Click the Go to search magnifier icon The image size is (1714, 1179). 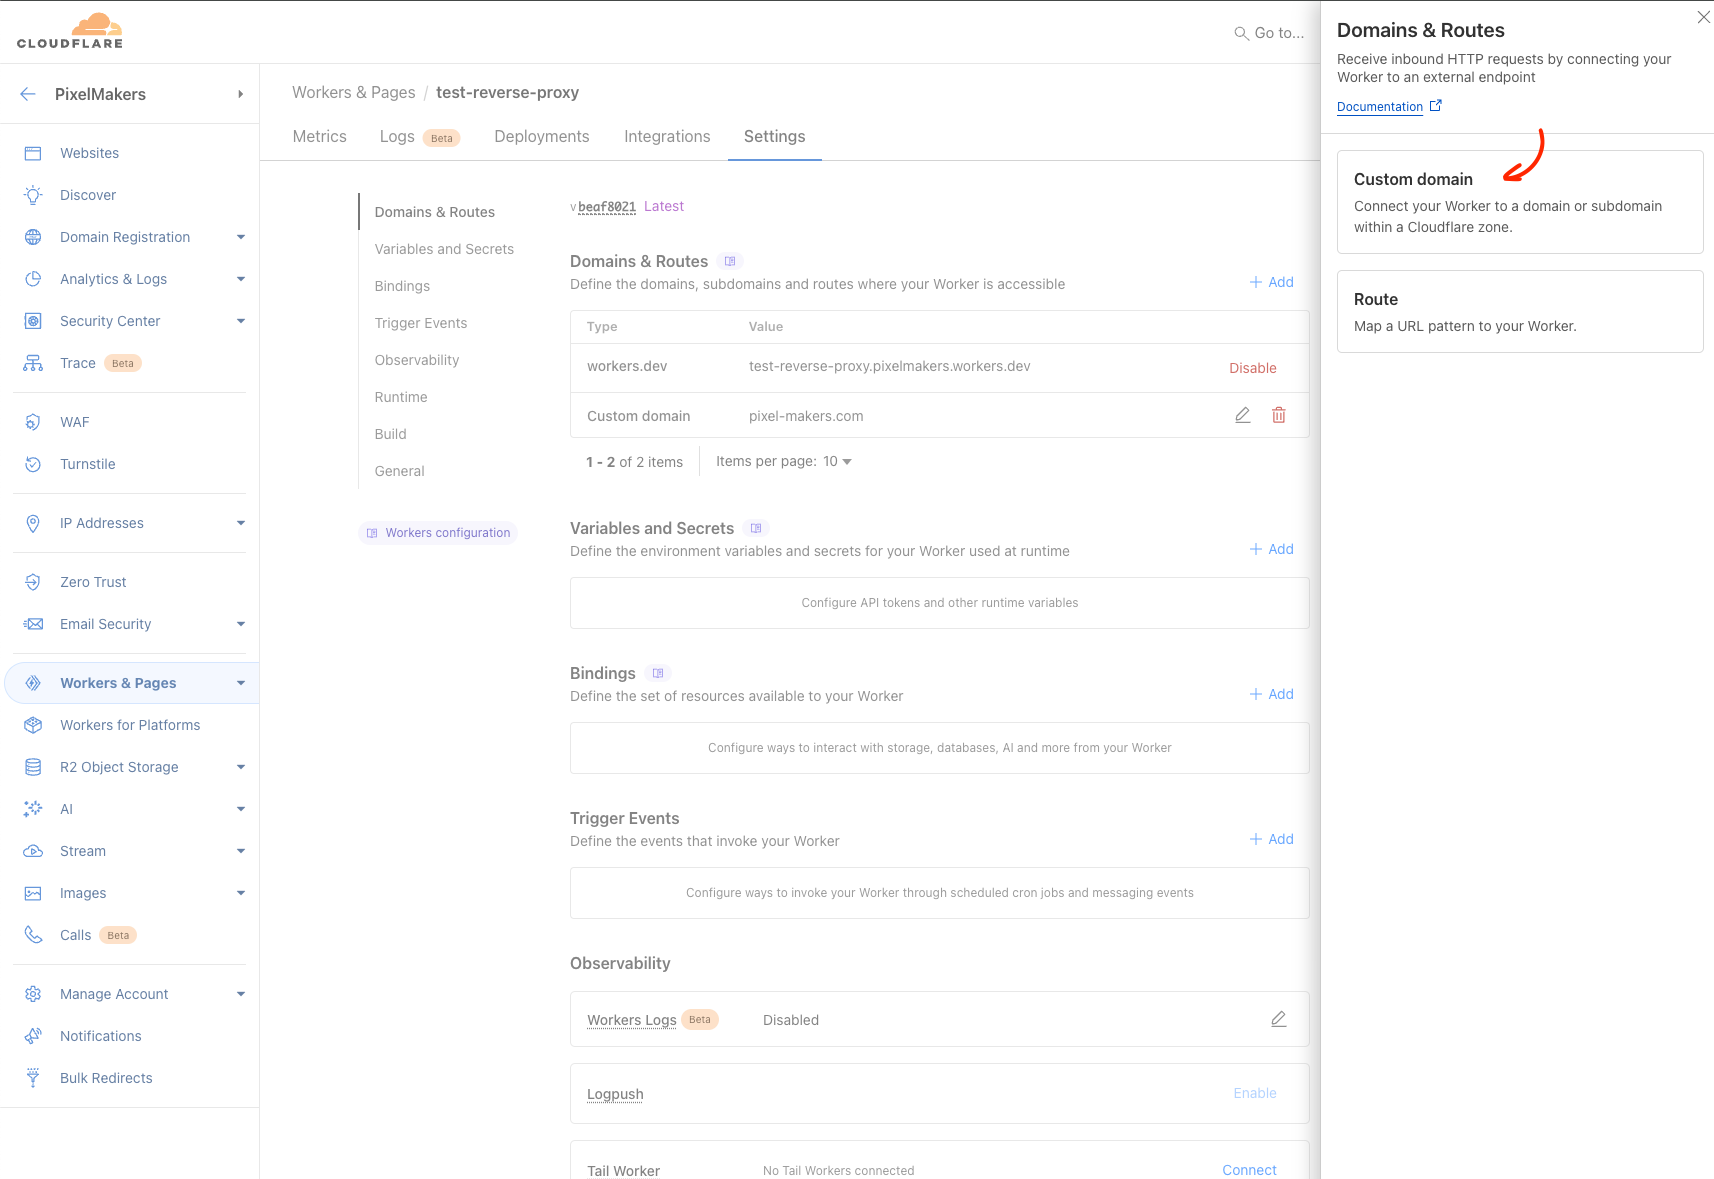(x=1241, y=33)
